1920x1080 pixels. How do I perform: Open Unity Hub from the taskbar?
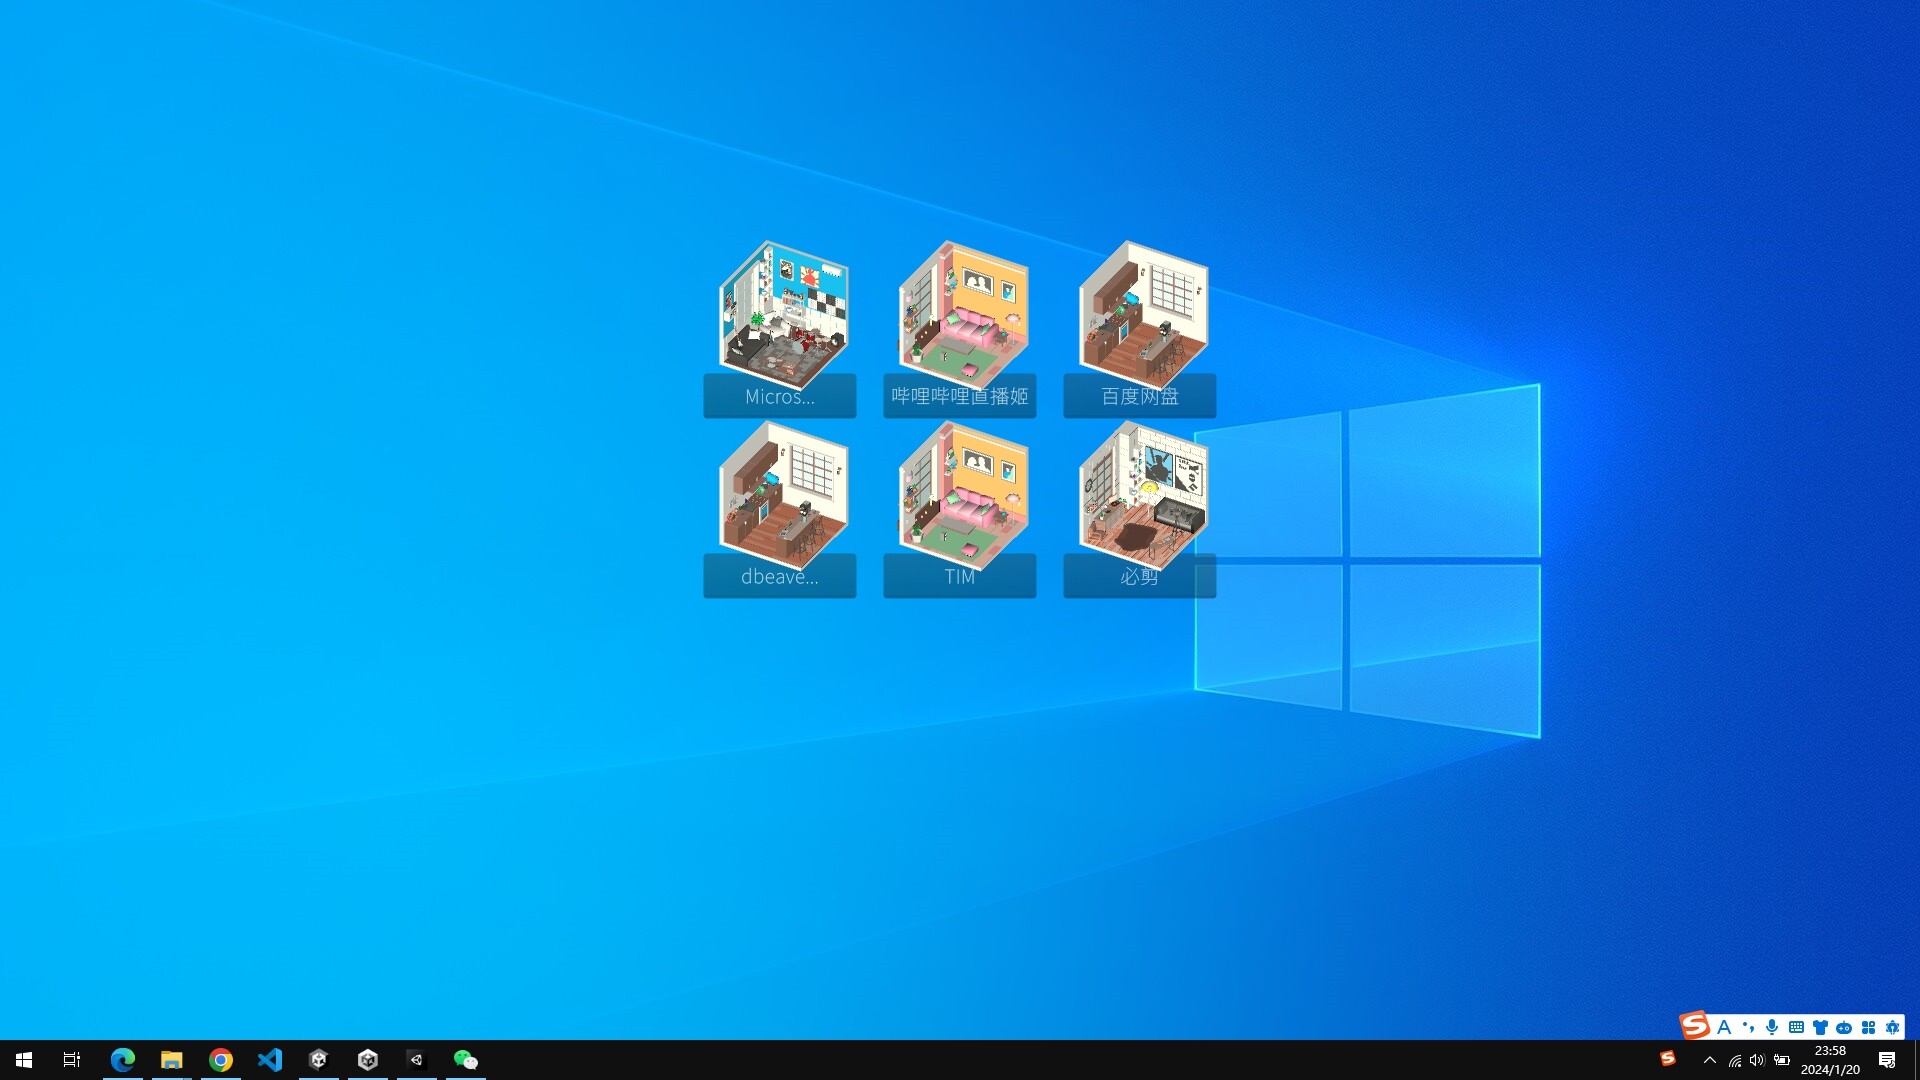tap(318, 1060)
